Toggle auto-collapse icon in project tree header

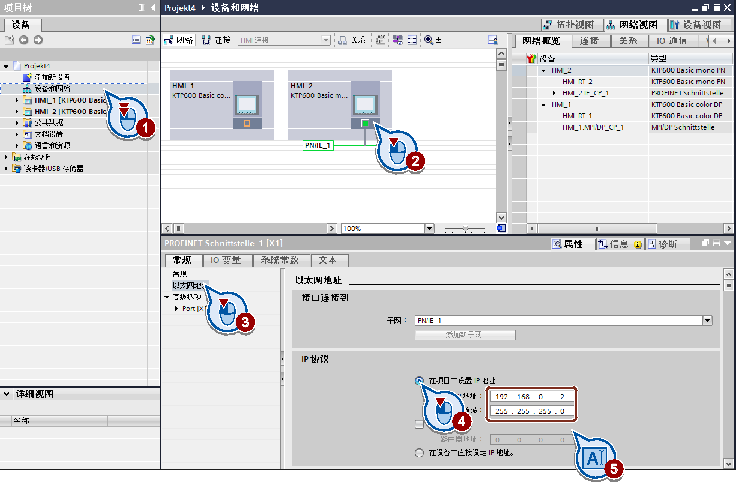[141, 8]
